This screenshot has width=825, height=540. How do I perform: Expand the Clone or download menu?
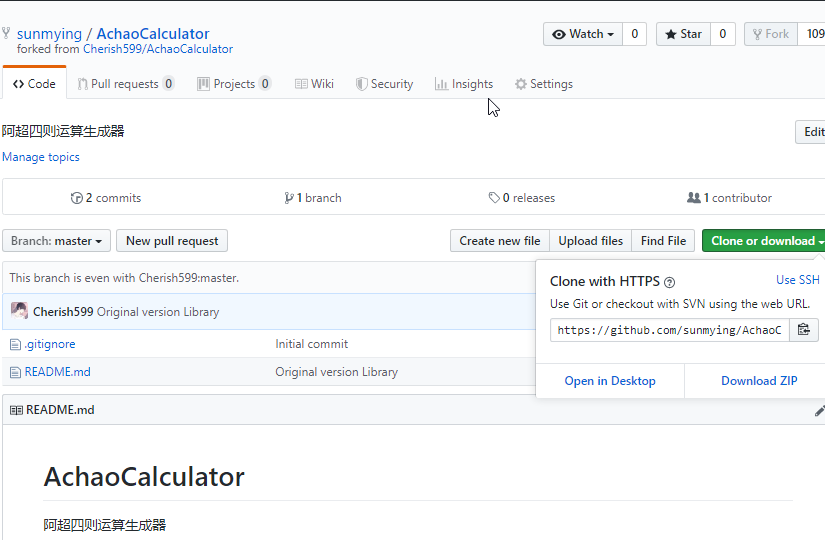(764, 241)
